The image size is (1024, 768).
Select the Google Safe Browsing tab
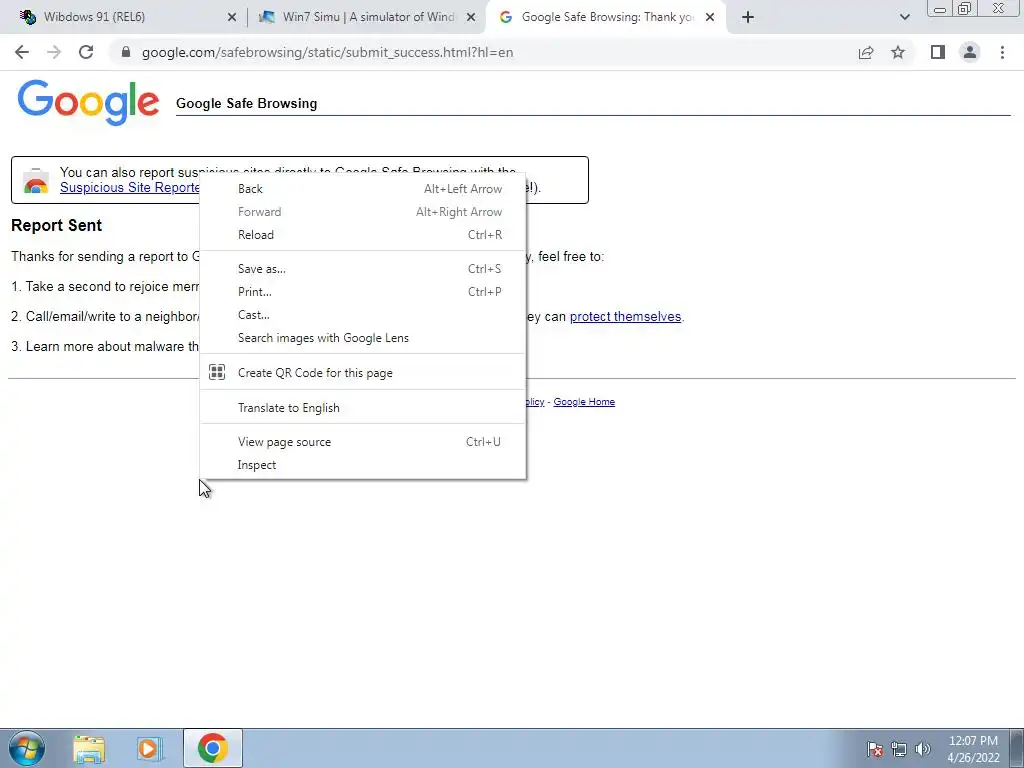pyautogui.click(x=605, y=17)
